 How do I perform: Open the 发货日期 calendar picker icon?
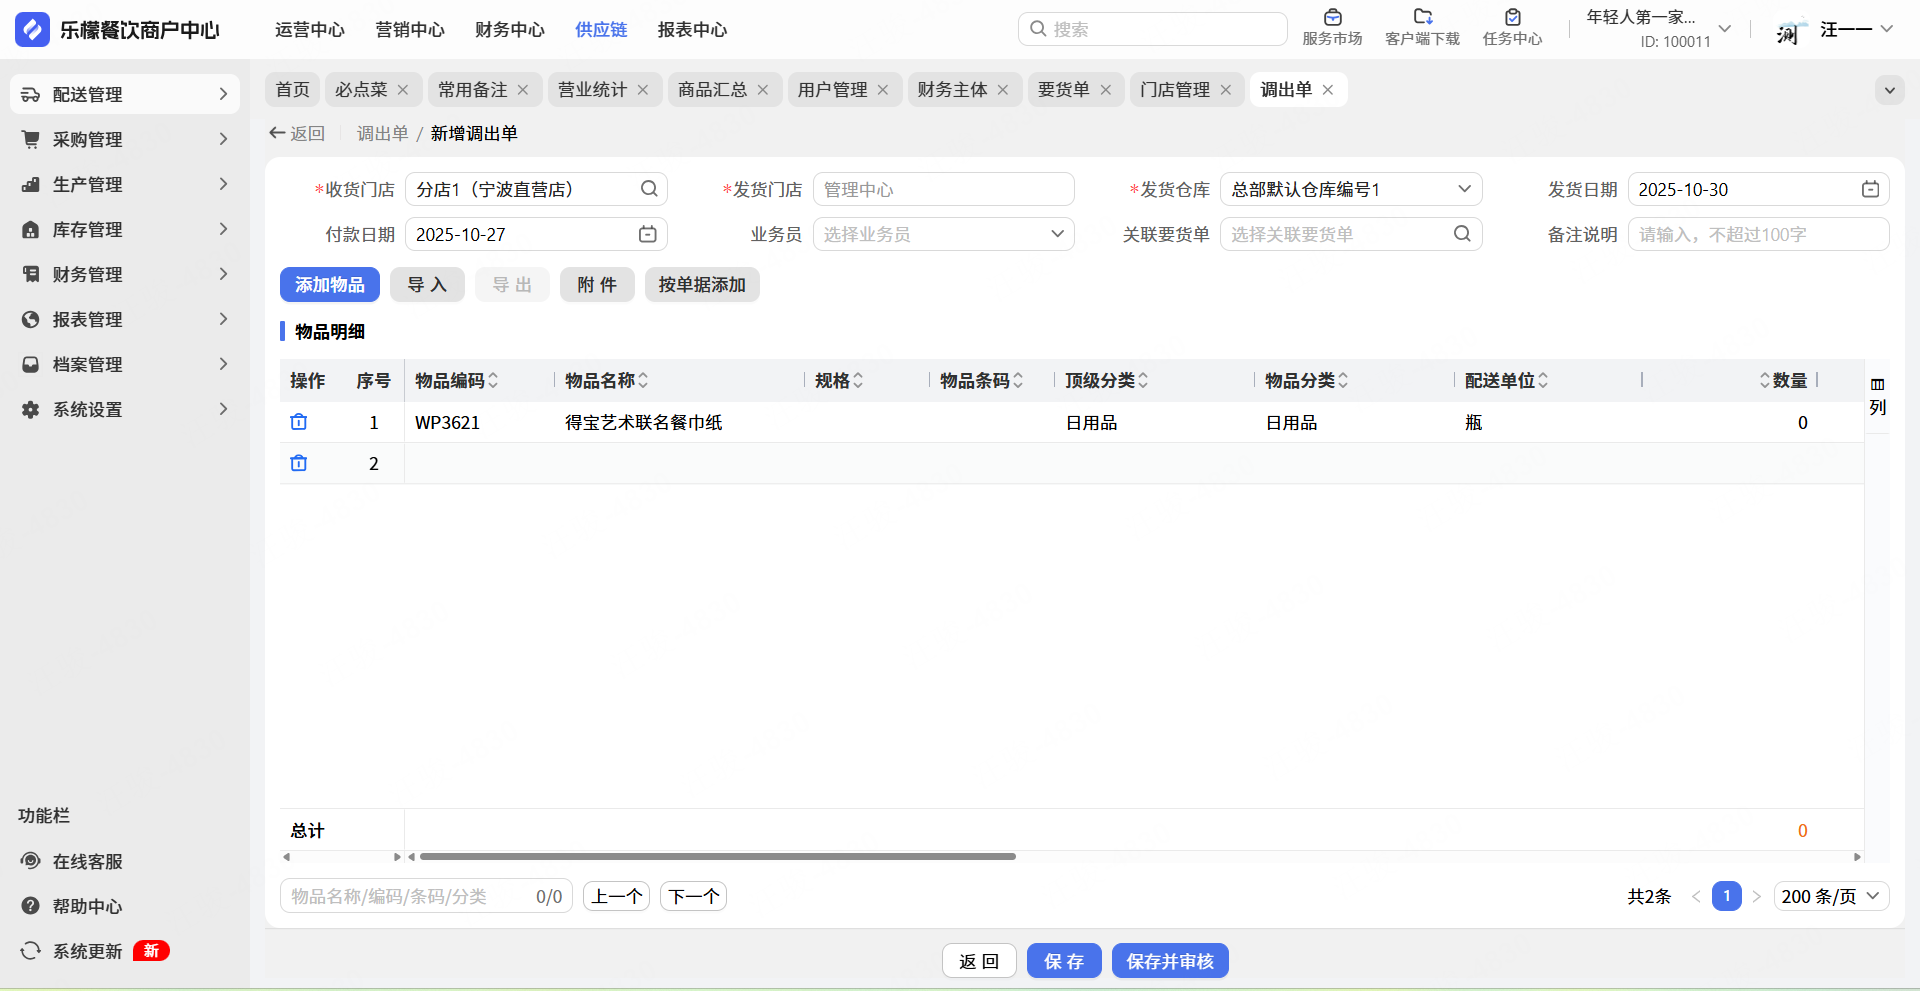[1870, 189]
